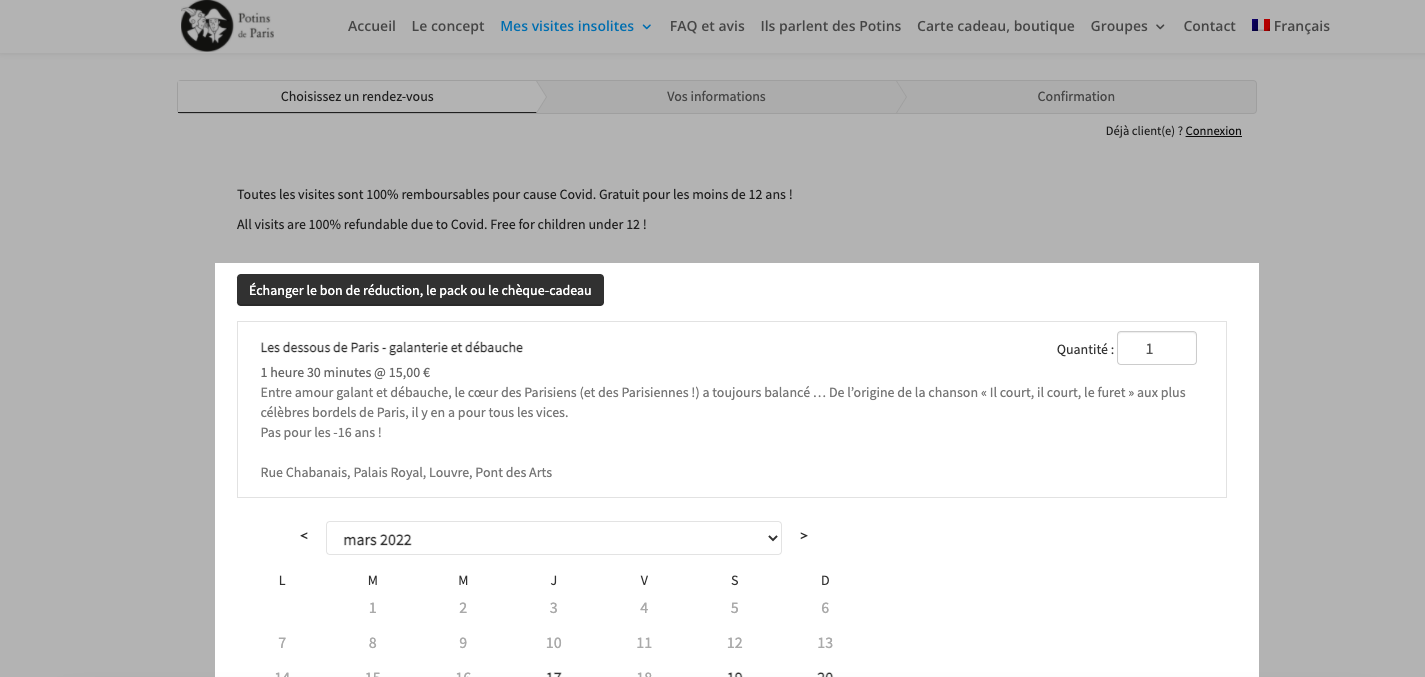1425x677 pixels.
Task: Expand the Mes visites insolites submenu chevron
Action: [x=647, y=27]
